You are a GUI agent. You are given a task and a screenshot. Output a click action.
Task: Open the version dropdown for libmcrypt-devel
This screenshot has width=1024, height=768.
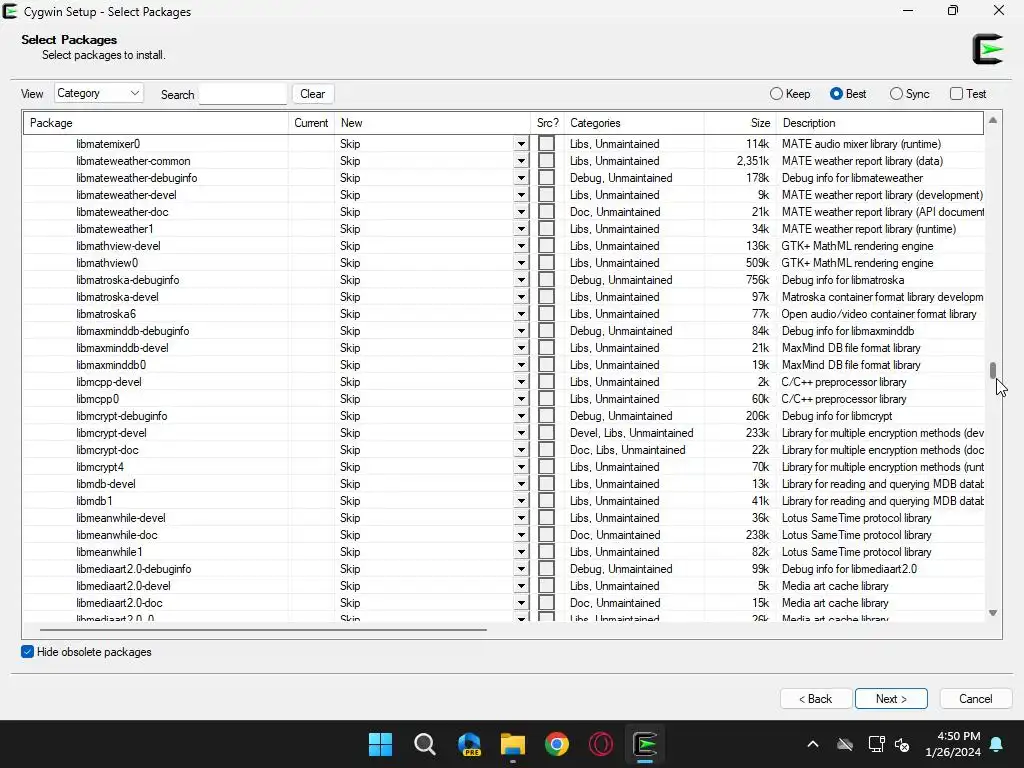click(x=521, y=433)
